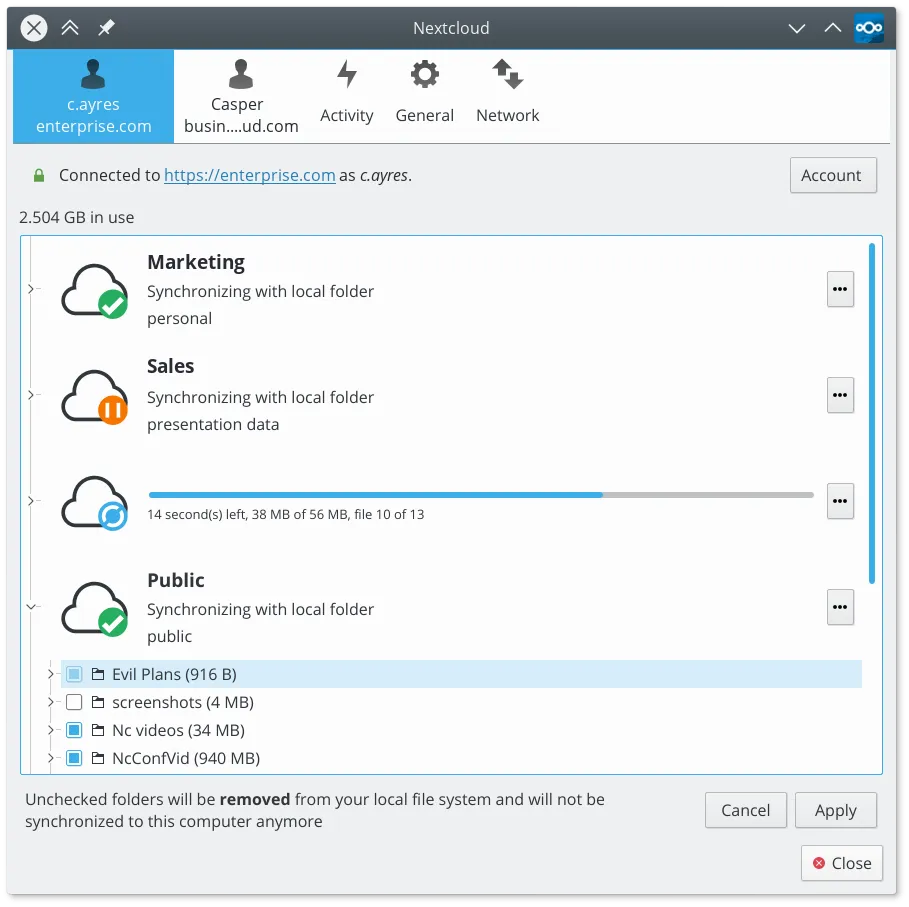
Task: Click the pin window icon in title bar
Action: coord(106,28)
